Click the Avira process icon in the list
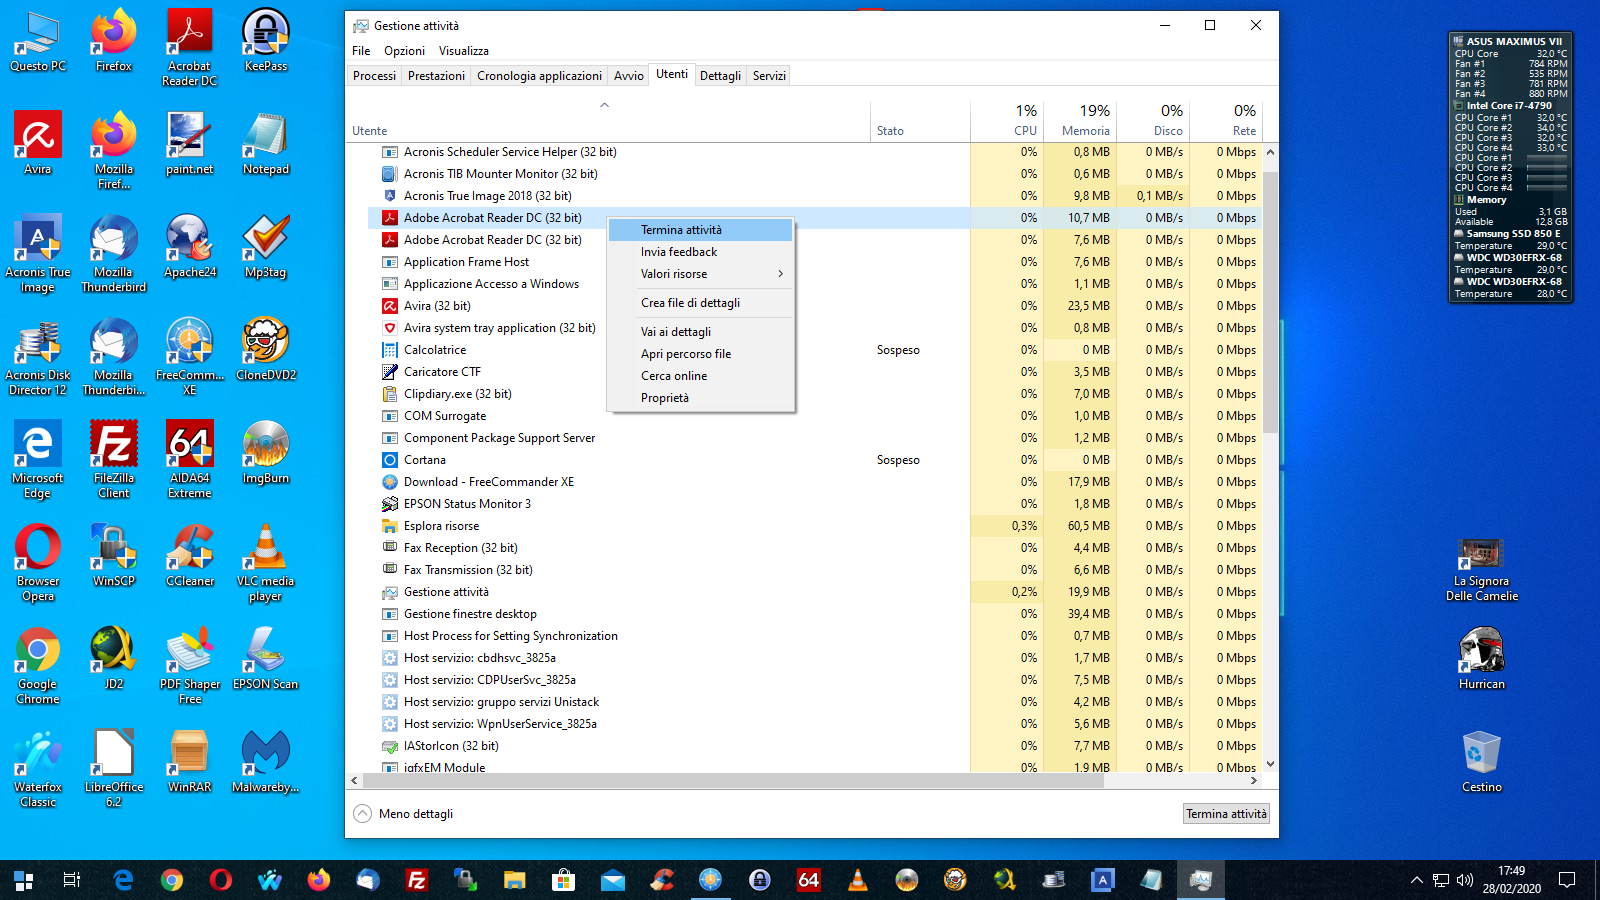1600x900 pixels. [x=390, y=306]
